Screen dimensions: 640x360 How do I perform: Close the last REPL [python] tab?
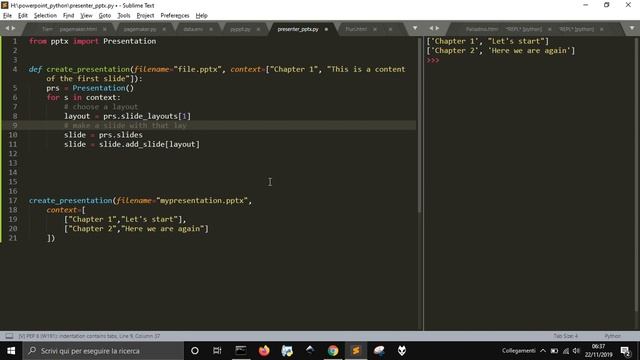coord(602,29)
